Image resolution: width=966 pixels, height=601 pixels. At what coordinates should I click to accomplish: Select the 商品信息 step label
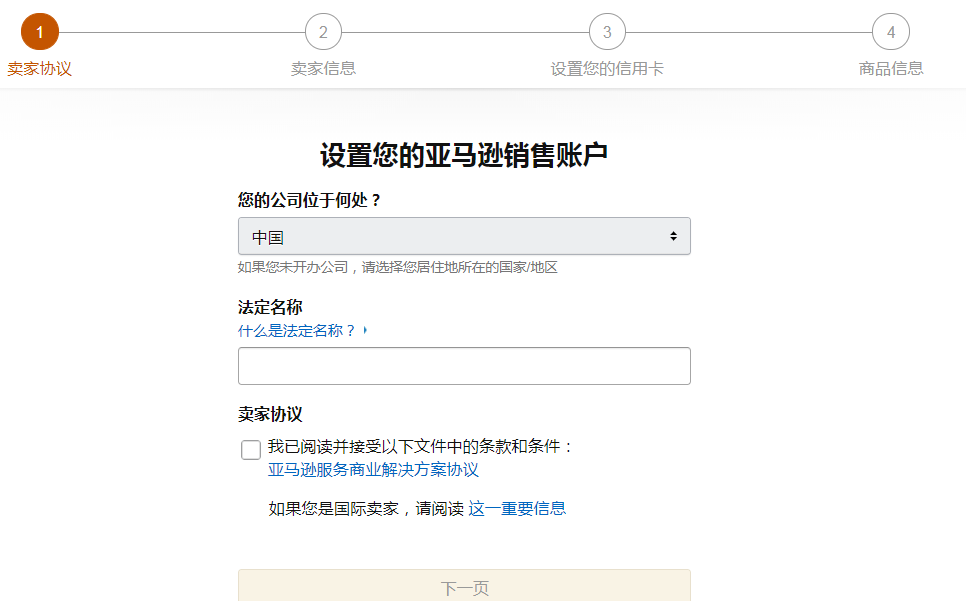[x=891, y=68]
